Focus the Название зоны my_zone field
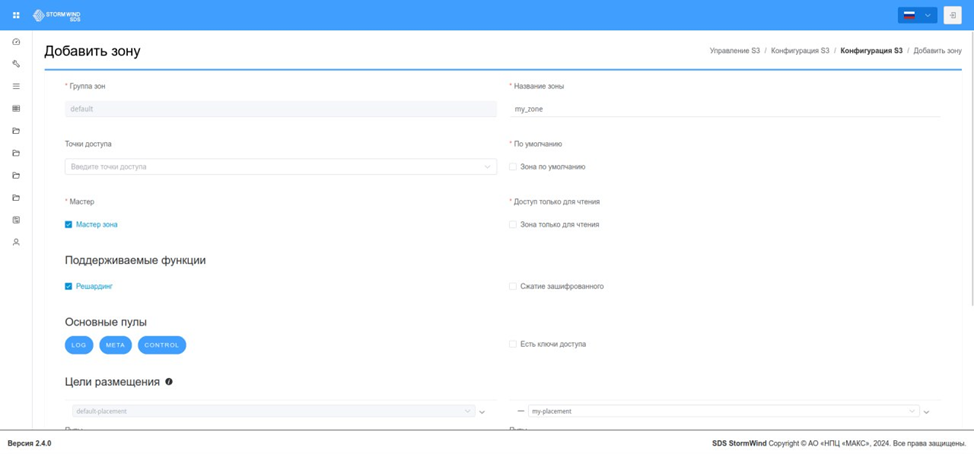The image size is (974, 454). pos(724,109)
